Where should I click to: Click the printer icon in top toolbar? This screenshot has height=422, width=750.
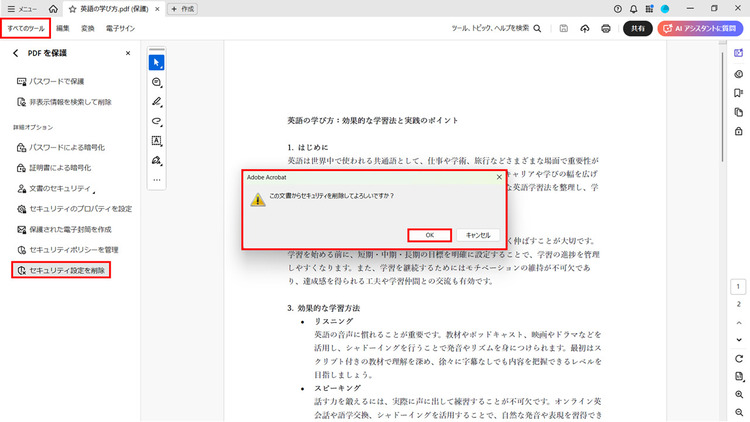click(606, 28)
